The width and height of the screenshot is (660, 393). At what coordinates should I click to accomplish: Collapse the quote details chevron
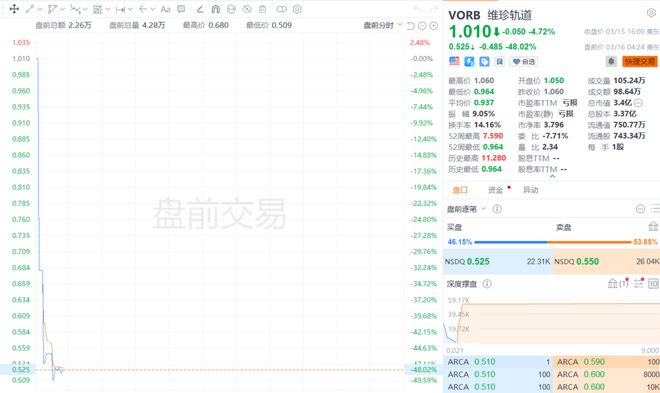click(552, 177)
